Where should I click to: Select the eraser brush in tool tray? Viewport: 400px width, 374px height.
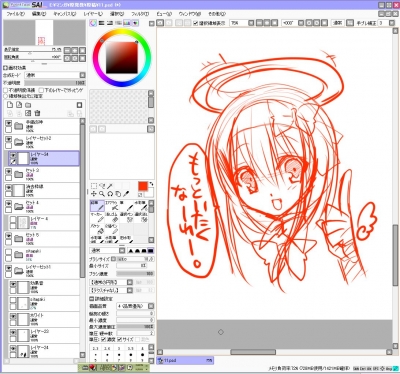[x=112, y=218]
